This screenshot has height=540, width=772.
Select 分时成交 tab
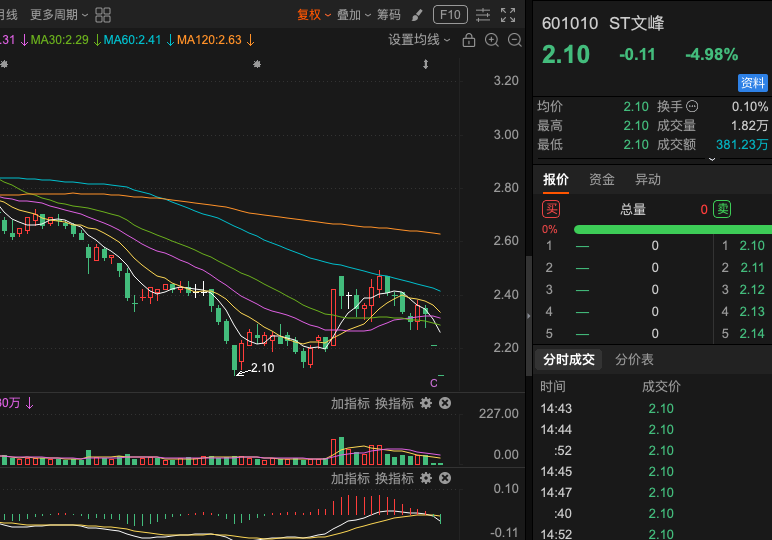569,360
